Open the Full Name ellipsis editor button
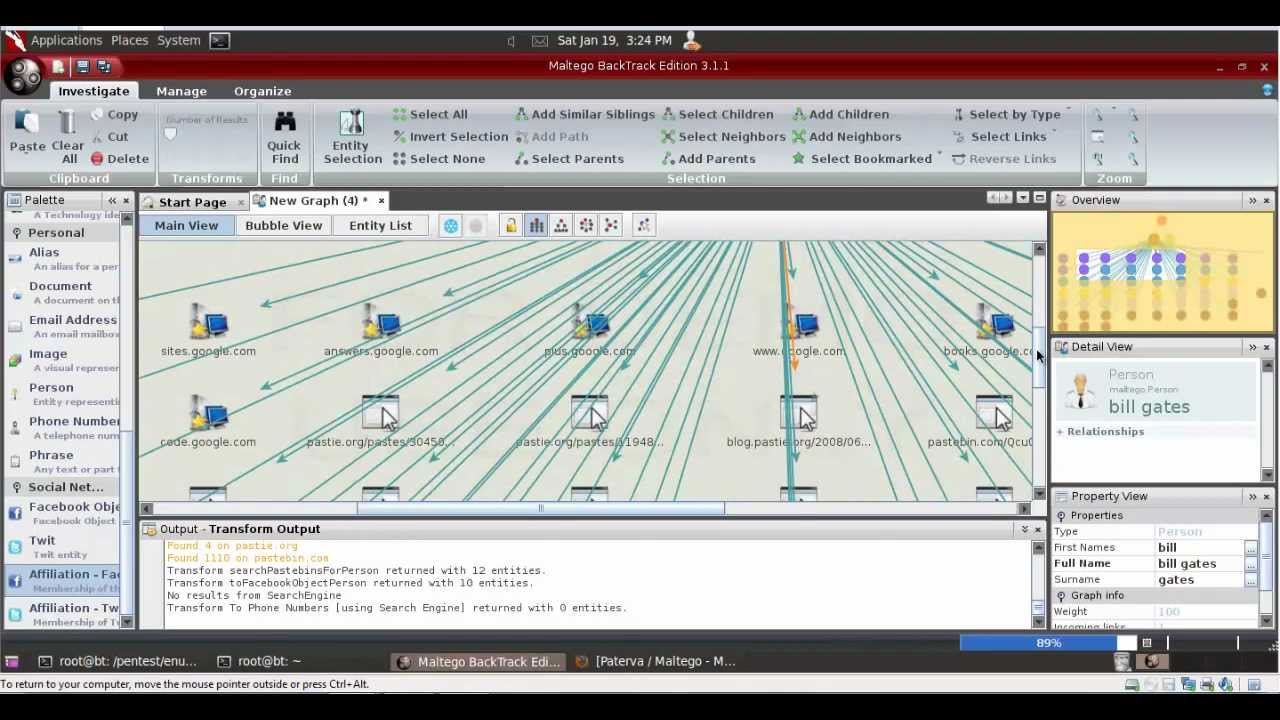The height and width of the screenshot is (720, 1280). [1250, 564]
